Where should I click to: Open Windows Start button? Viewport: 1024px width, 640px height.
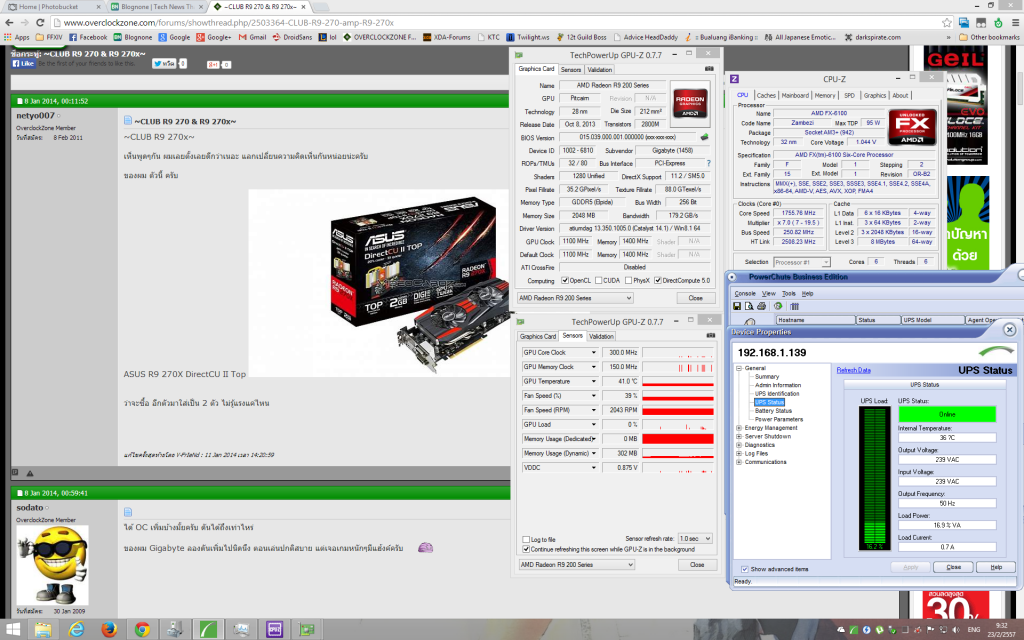click(12, 630)
